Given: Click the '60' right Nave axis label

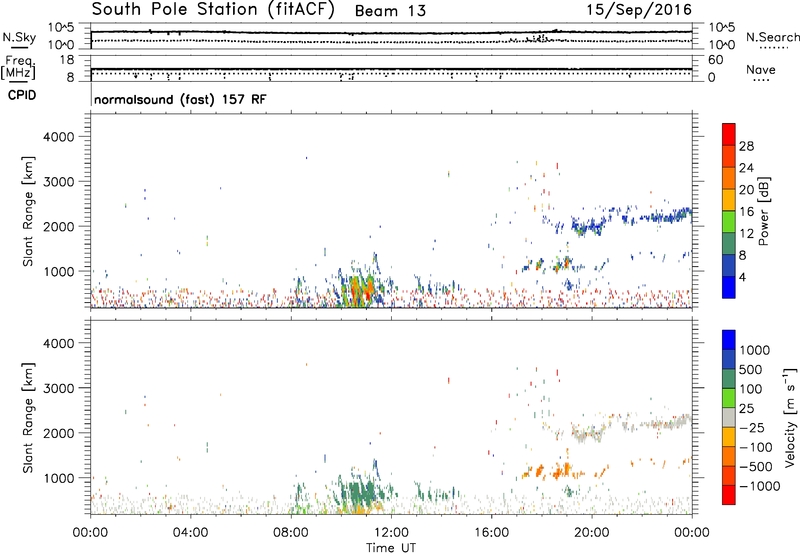Looking at the screenshot, I should click(x=716, y=60).
